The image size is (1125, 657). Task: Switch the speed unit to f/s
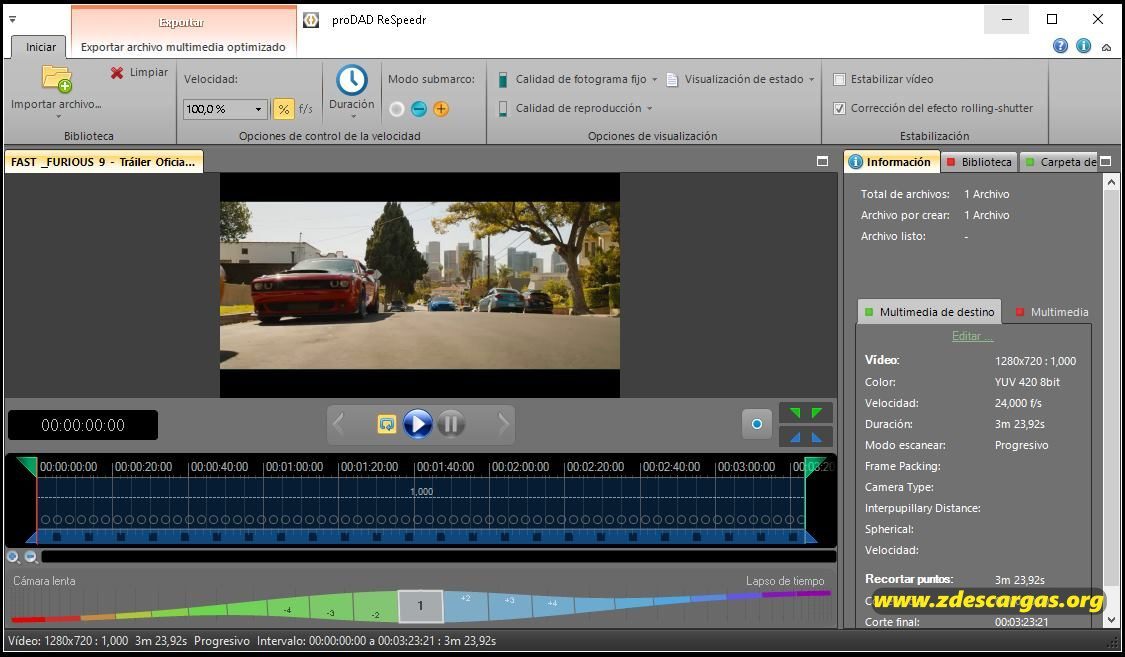coord(306,109)
